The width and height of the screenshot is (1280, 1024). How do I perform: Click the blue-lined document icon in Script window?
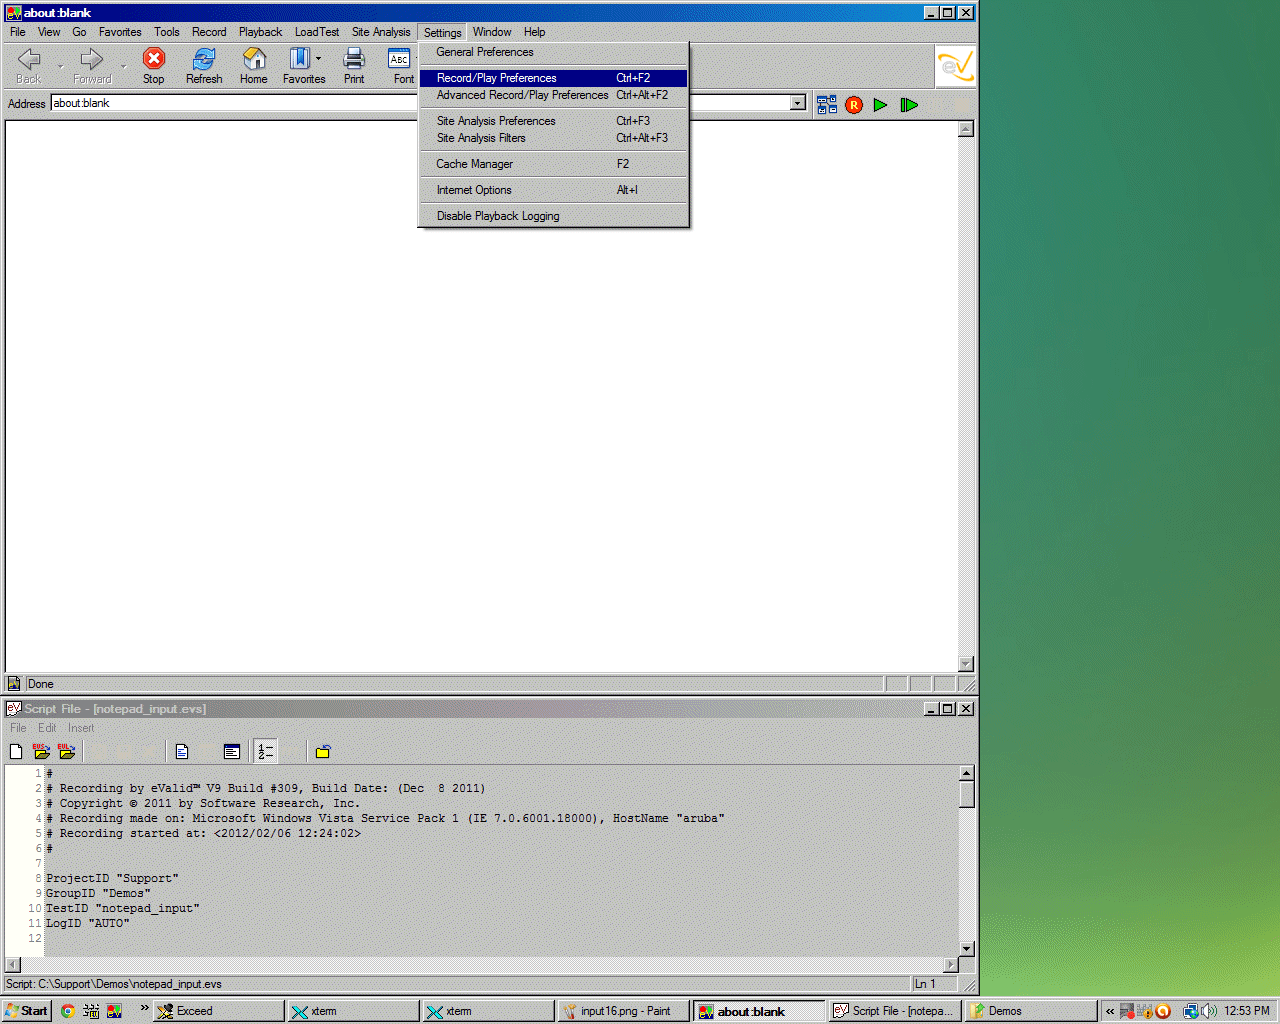182,752
